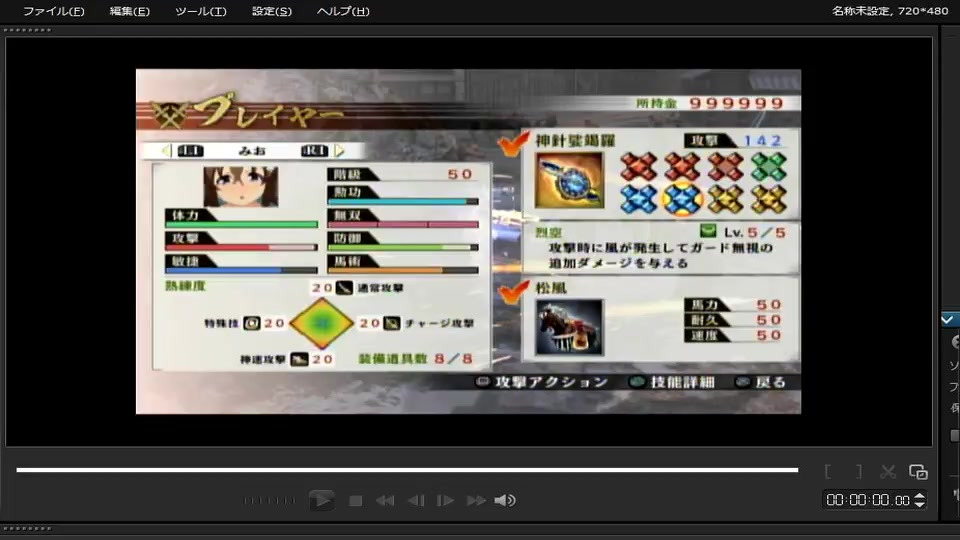Open the ツール(T) menu
Viewport: 960px width, 540px height.
[x=201, y=11]
